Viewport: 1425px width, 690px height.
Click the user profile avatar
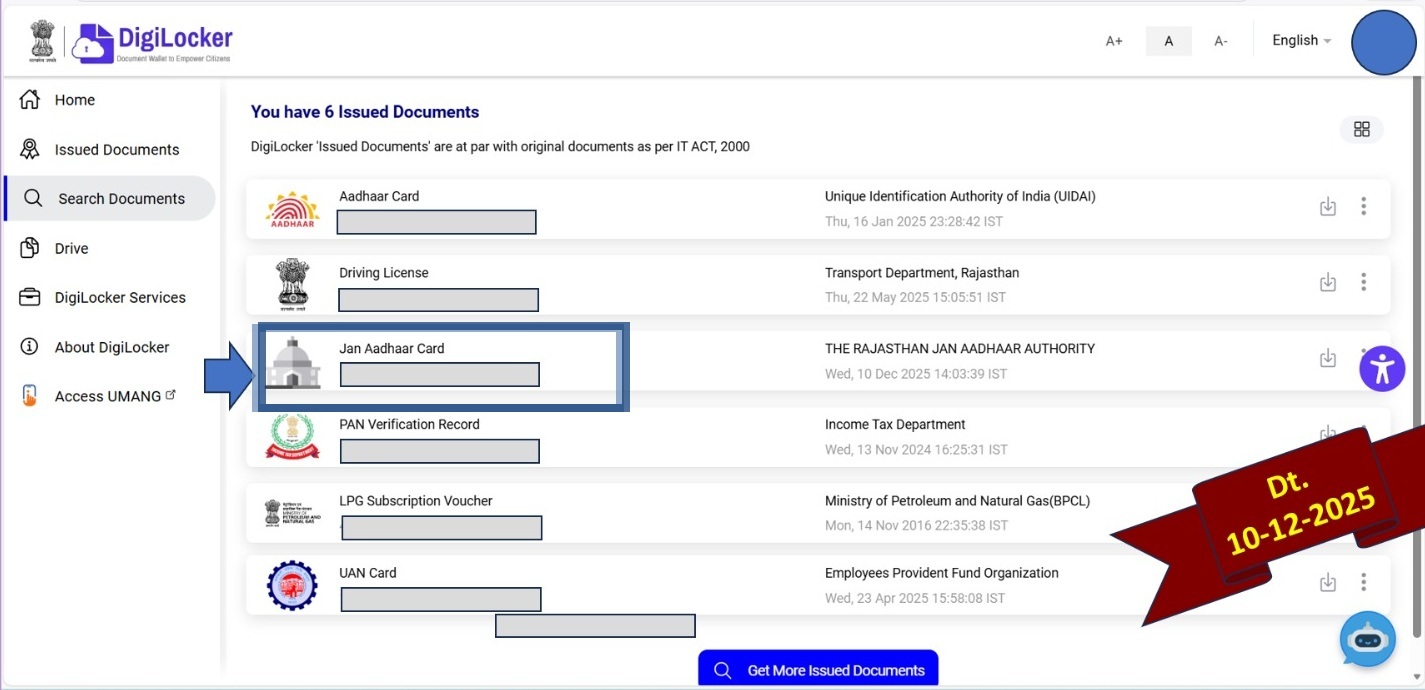pos(1383,42)
